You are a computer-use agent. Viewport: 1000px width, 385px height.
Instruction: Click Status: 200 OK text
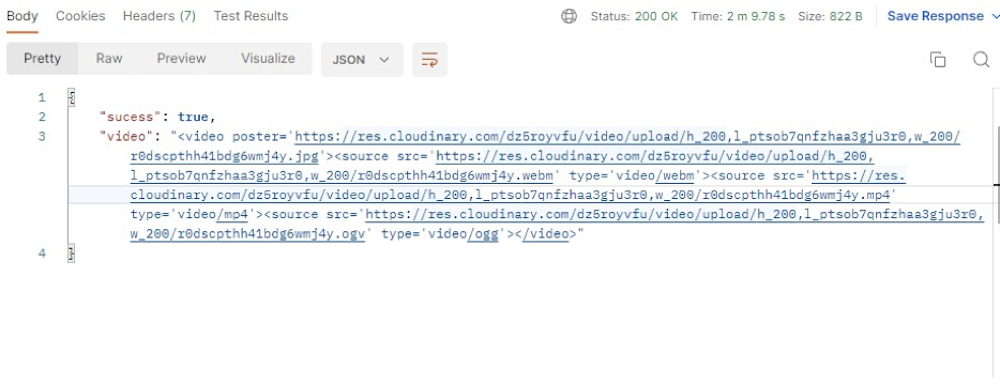[x=635, y=17]
